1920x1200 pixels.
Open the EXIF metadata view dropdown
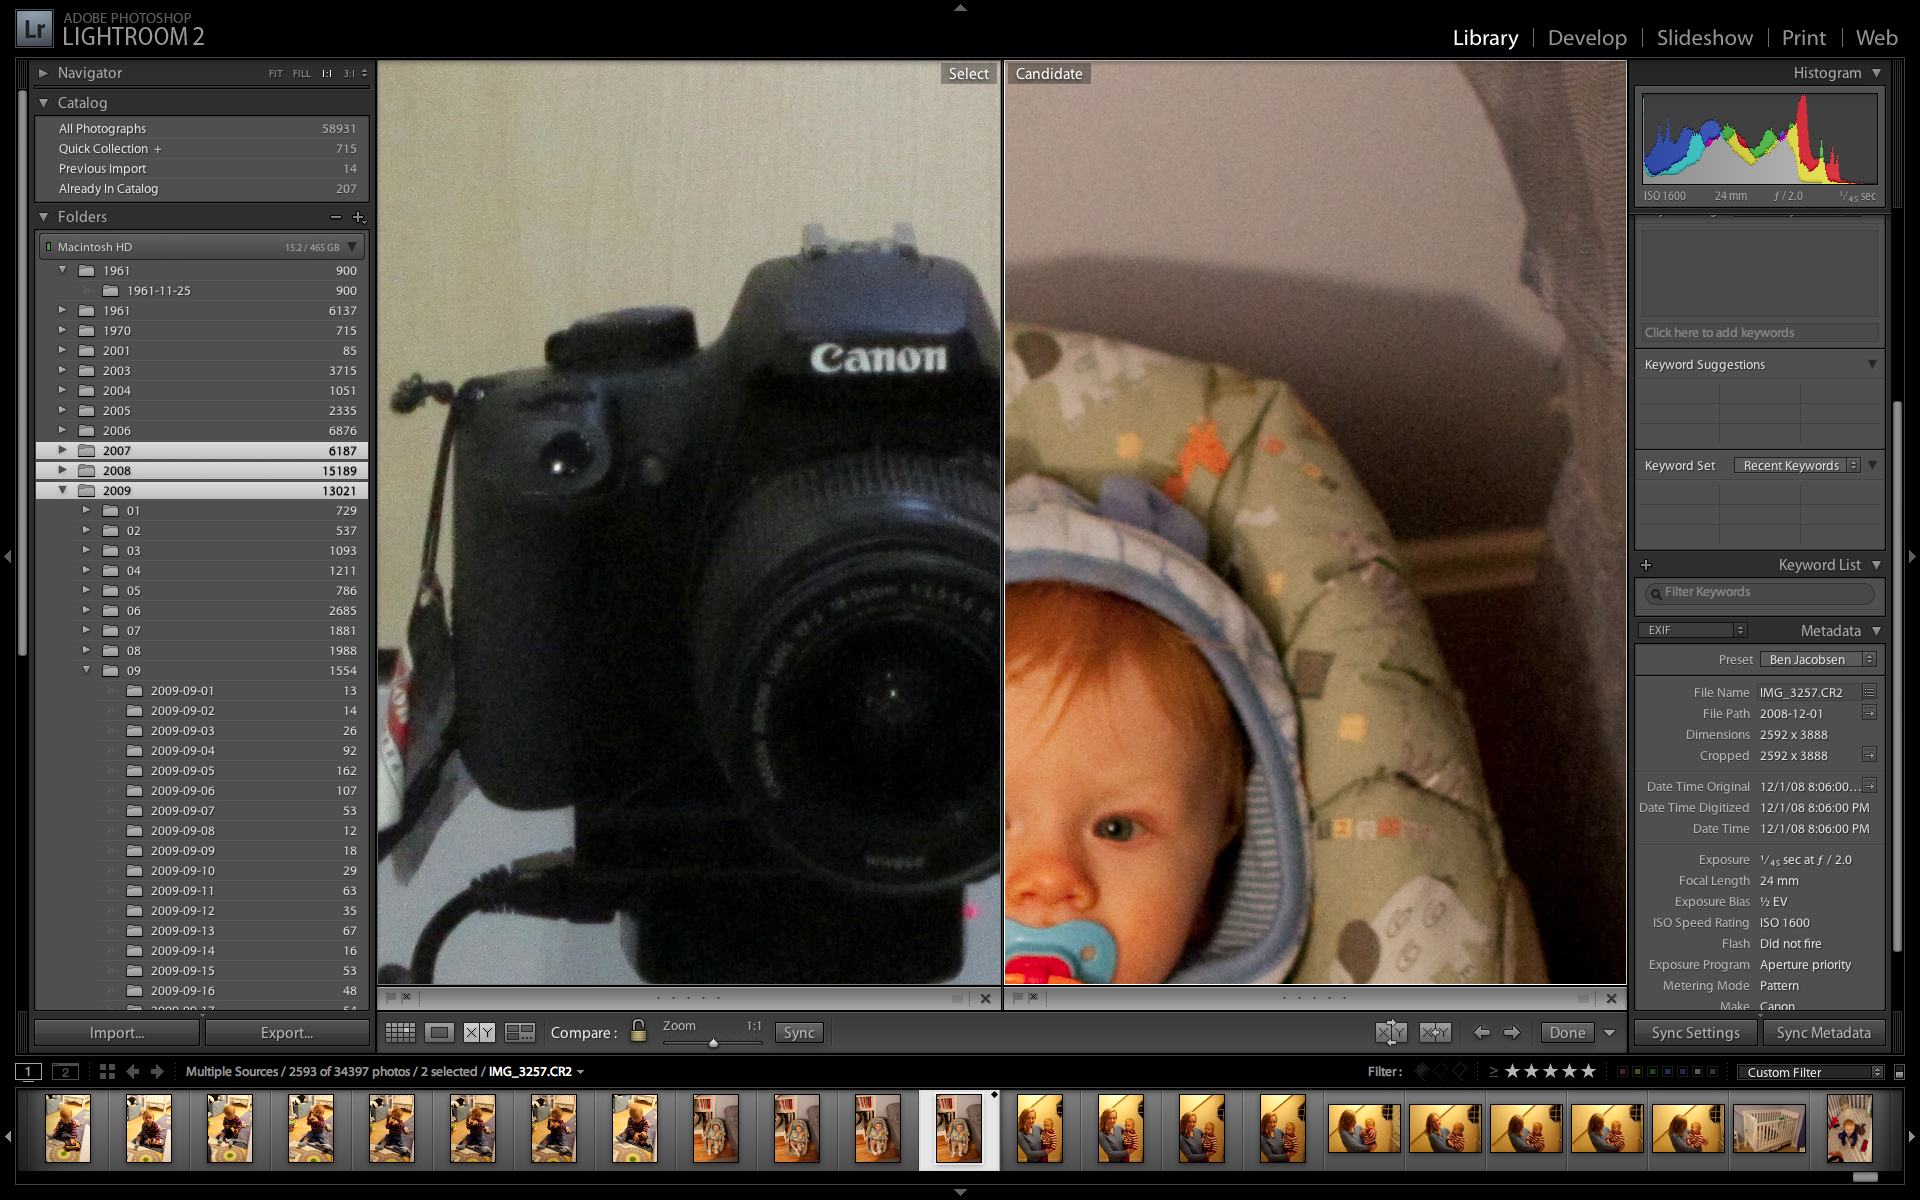[1692, 630]
